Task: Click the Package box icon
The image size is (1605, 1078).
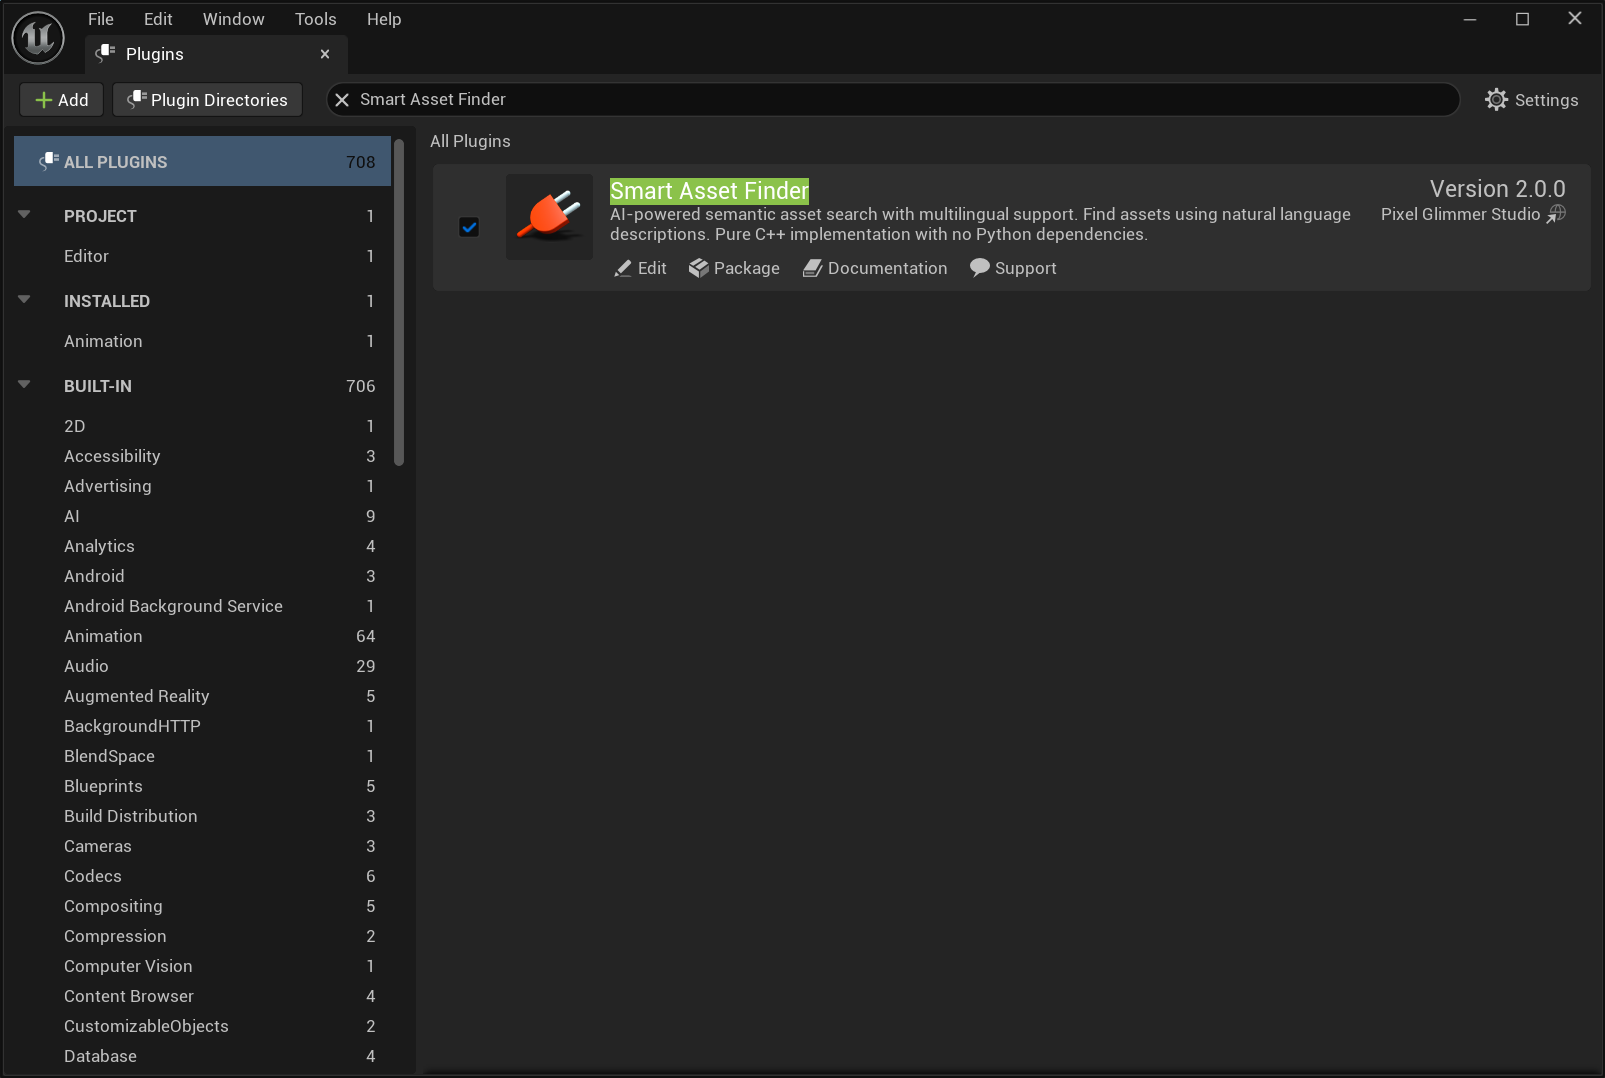Action: tap(698, 268)
